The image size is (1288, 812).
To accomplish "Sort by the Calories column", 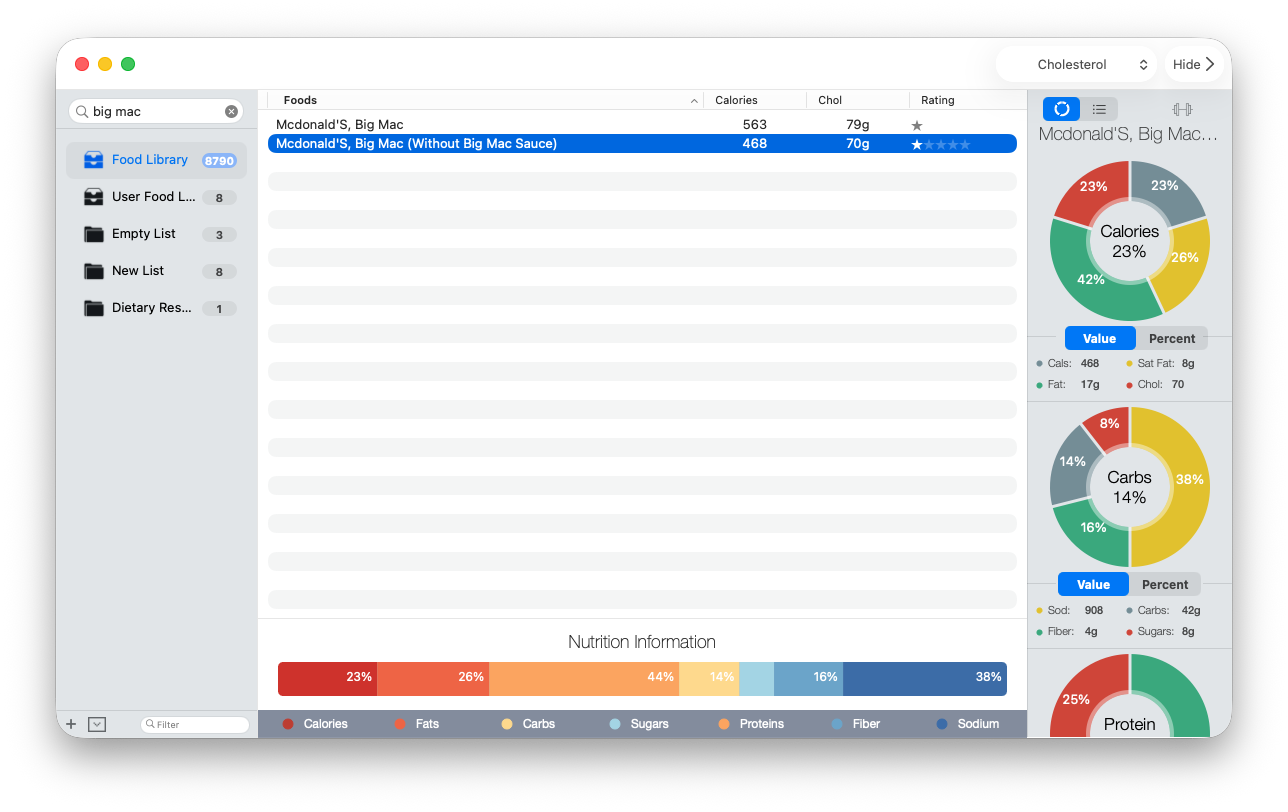I will [755, 100].
